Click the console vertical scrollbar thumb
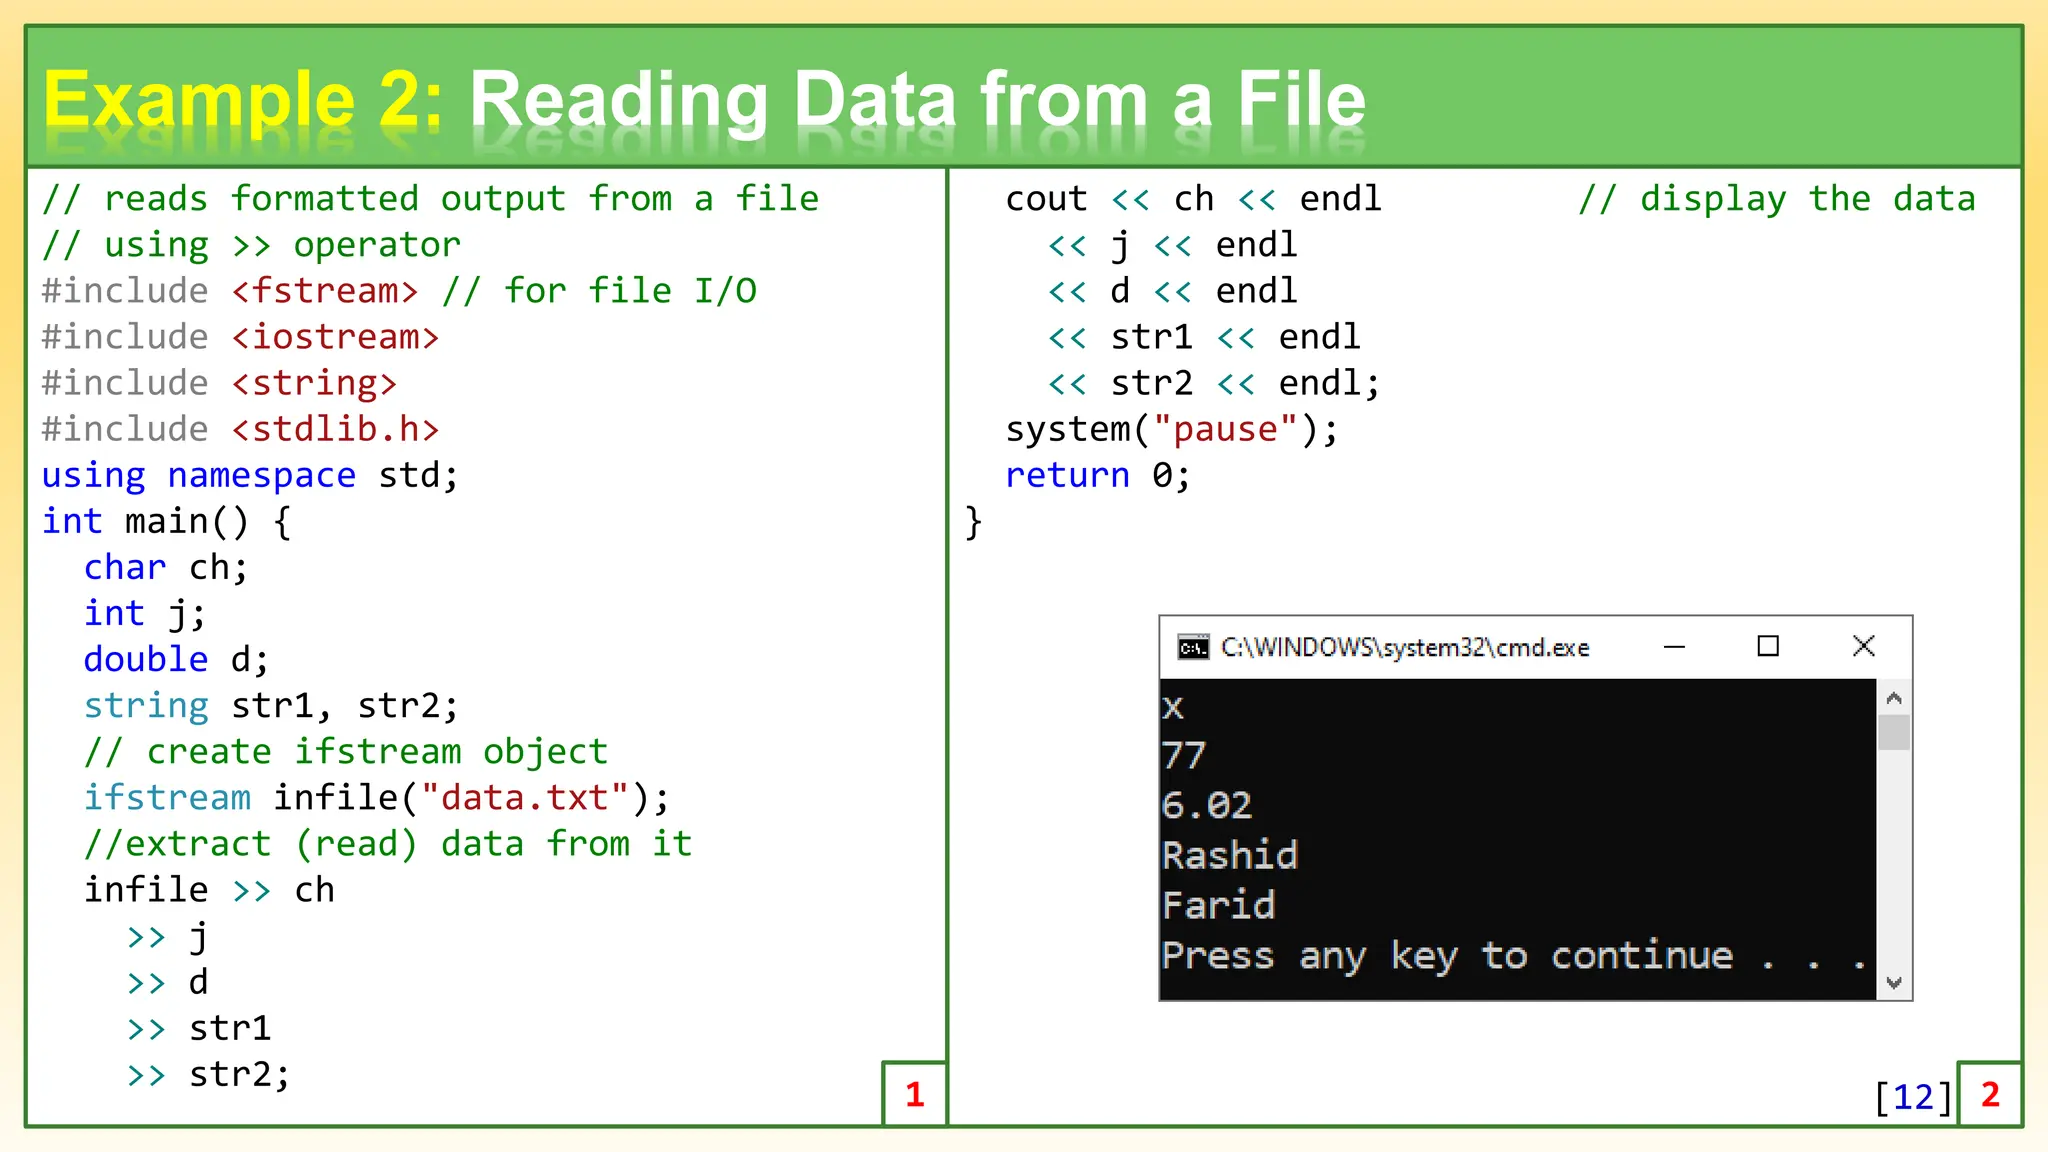The width and height of the screenshot is (2048, 1152). pyautogui.click(x=1893, y=733)
